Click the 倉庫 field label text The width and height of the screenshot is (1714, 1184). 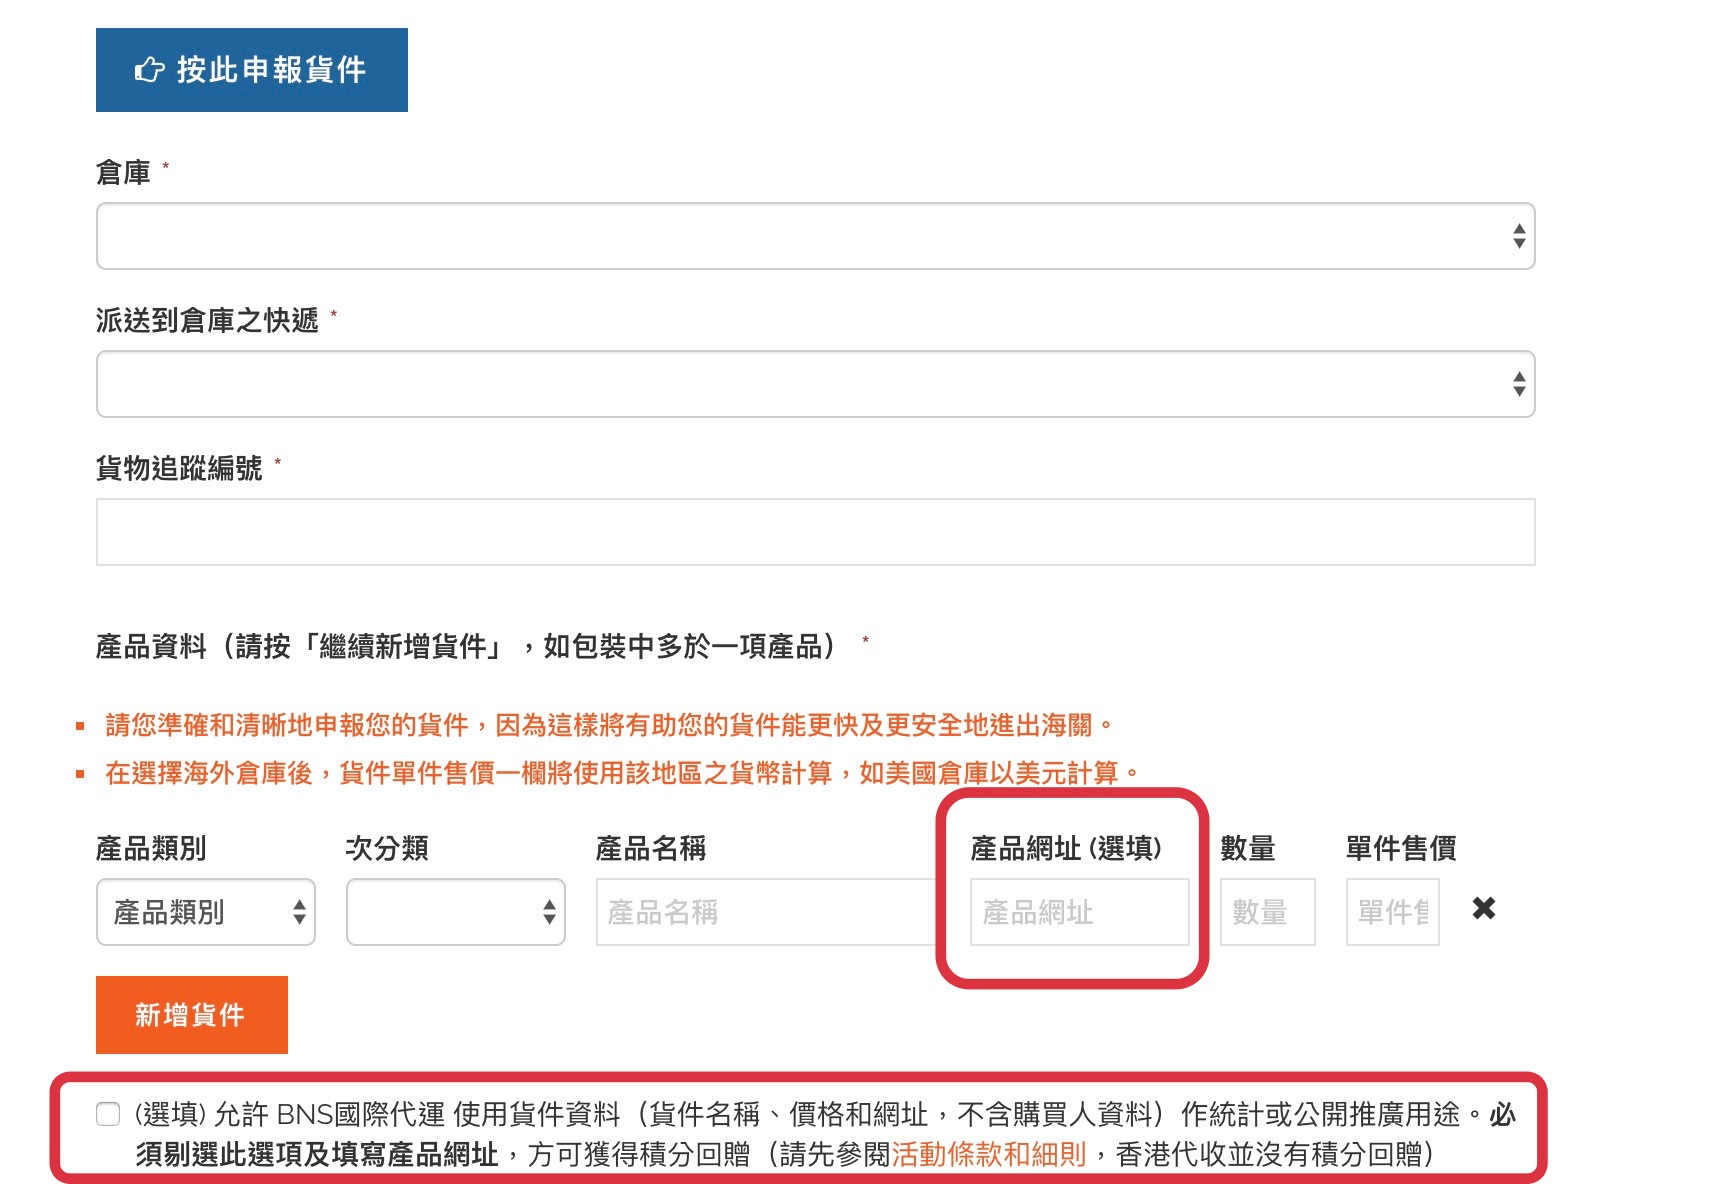123,173
